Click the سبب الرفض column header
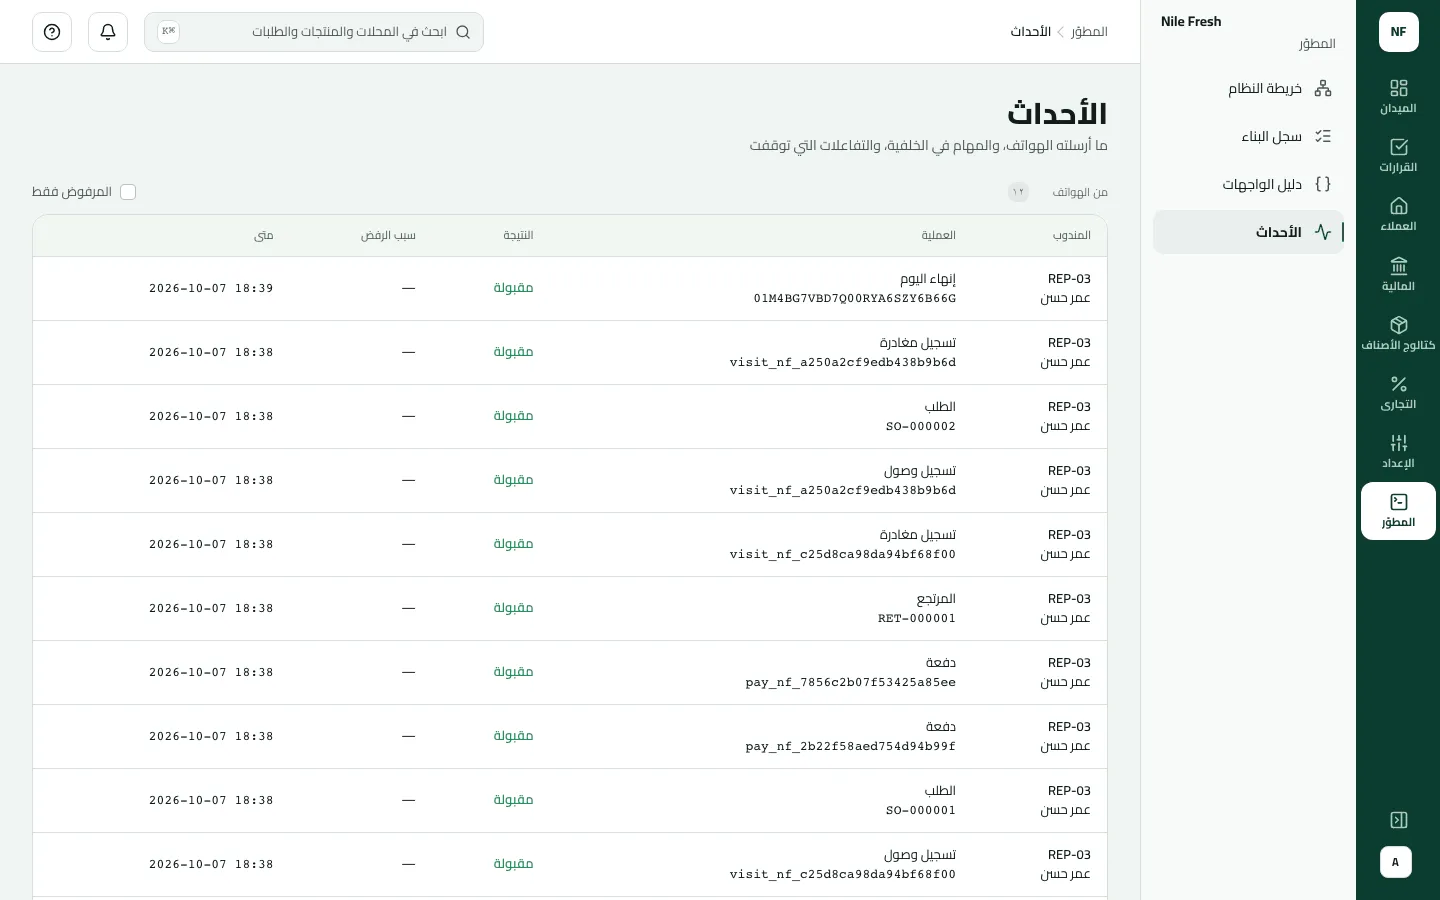1440x900 pixels. click(x=388, y=235)
